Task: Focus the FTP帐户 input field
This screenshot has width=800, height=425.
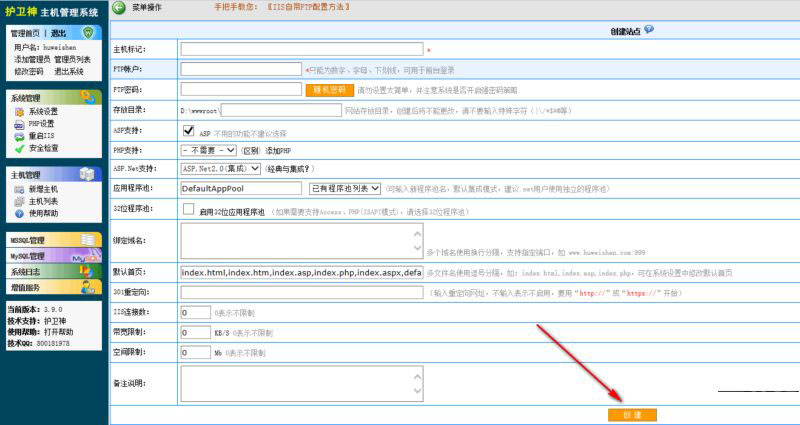Action: click(241, 69)
